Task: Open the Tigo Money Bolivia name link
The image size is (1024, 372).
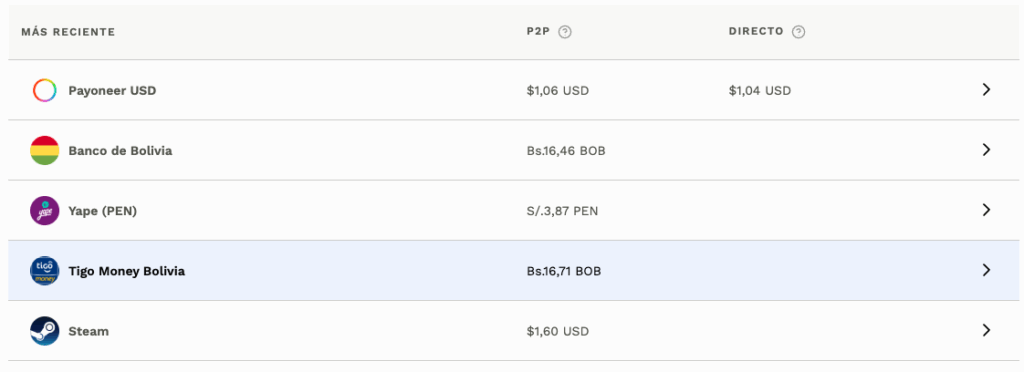Action: (127, 271)
